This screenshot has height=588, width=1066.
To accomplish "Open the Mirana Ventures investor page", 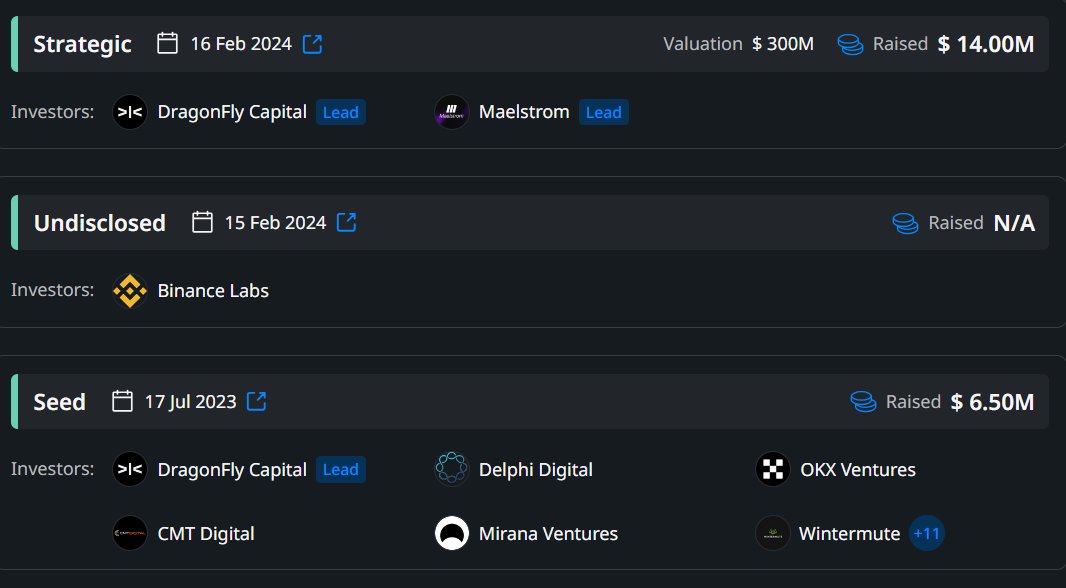I will pyautogui.click(x=548, y=534).
